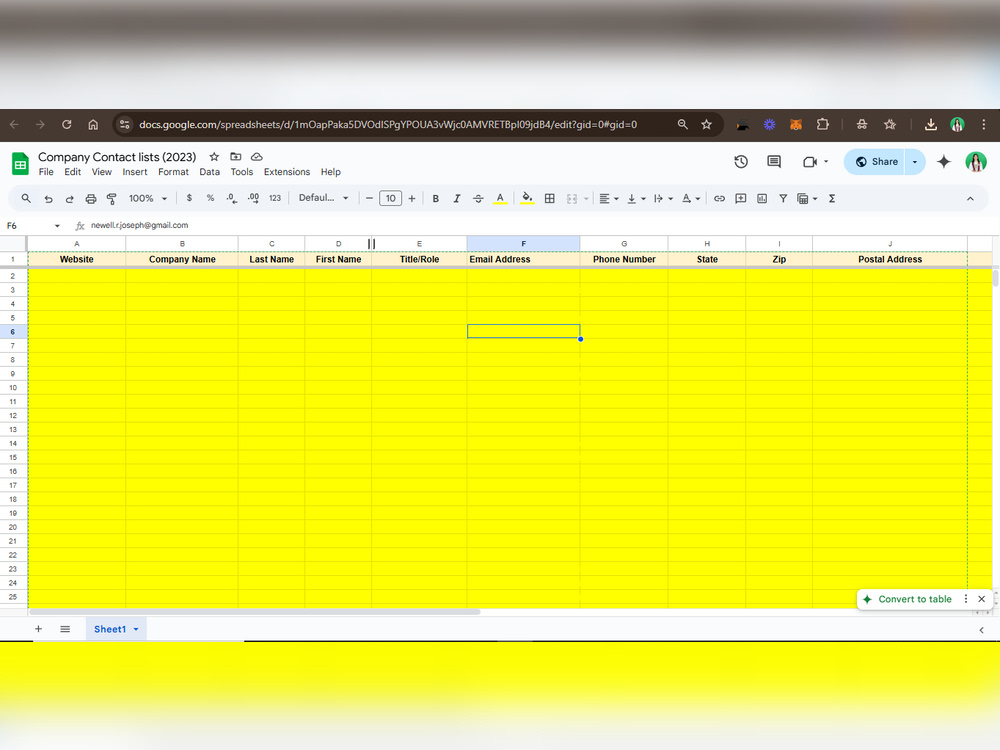Click the search menus magnifier icon
This screenshot has height=750, width=1000.
point(26,198)
